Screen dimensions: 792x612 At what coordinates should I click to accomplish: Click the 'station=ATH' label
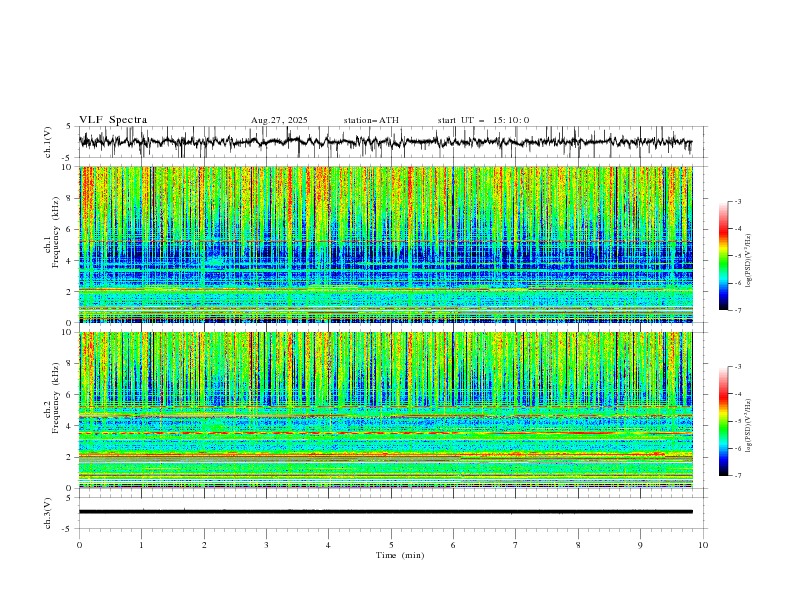point(371,120)
